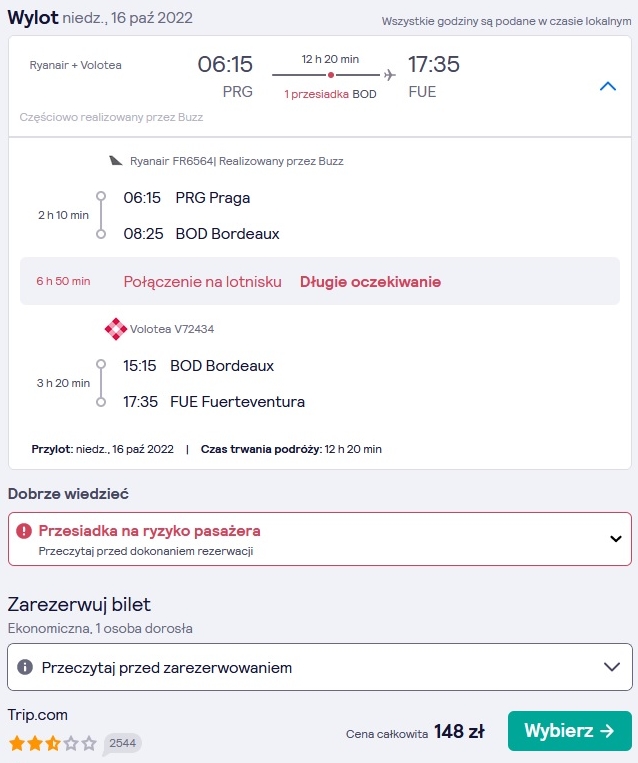Click the Połączenie na lotnisku text
Screen dimensions: 638x763
pos(202,282)
